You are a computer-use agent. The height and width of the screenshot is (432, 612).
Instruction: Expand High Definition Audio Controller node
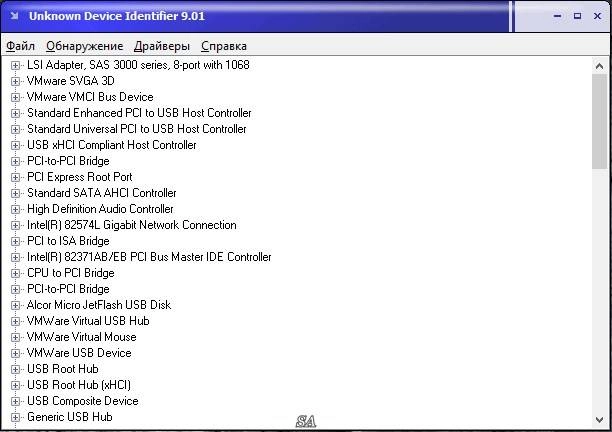15,209
